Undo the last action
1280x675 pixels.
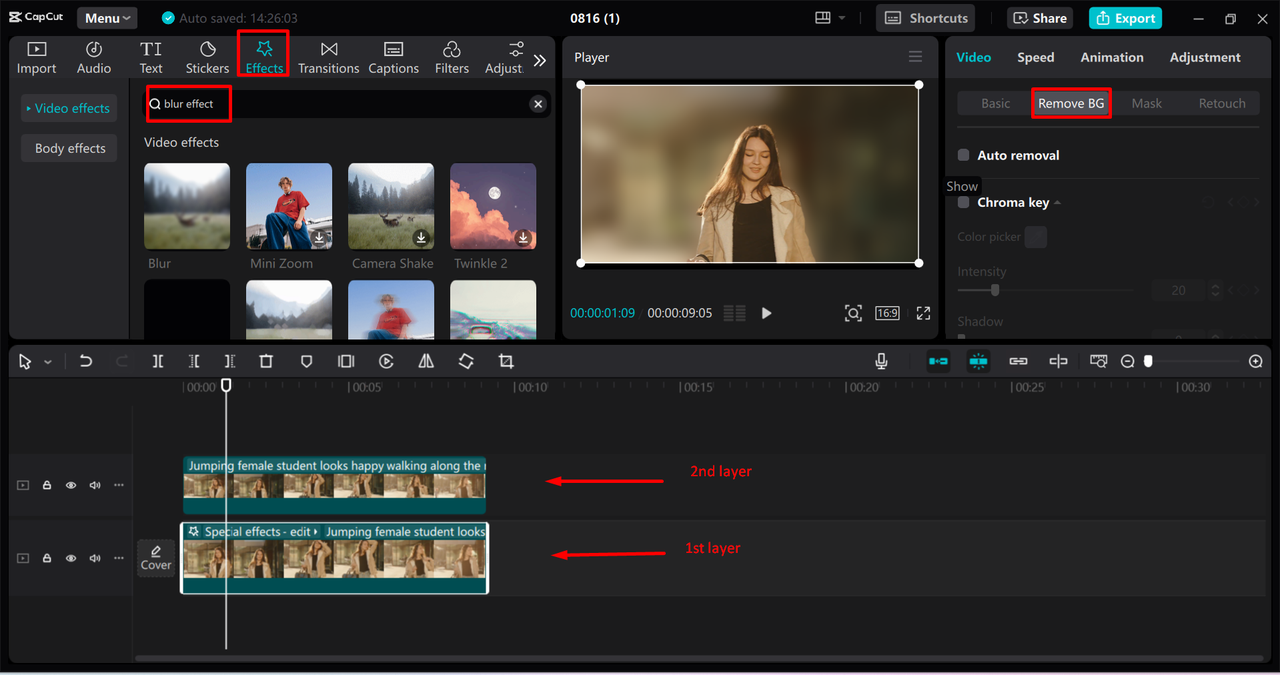pyautogui.click(x=86, y=361)
